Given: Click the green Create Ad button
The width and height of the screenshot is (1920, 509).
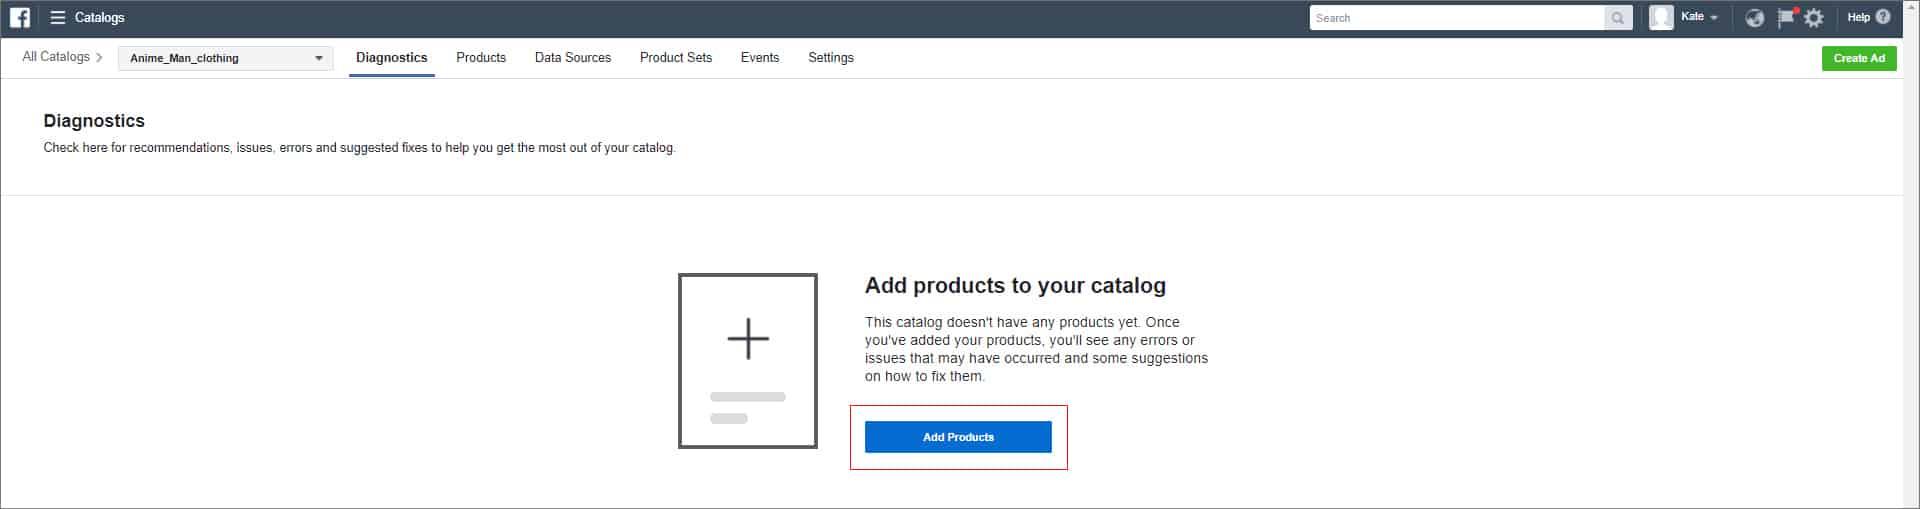Looking at the screenshot, I should point(1859,58).
